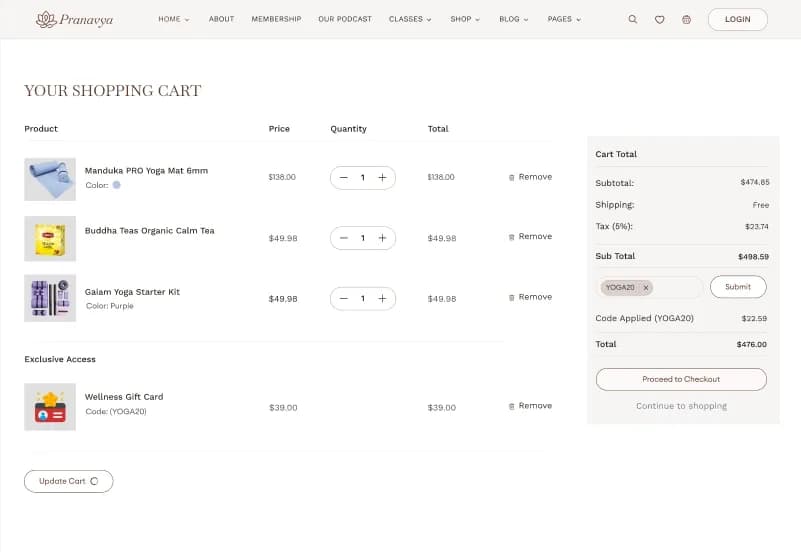Click the coupon code input field
The width and height of the screenshot is (801, 552).
649,287
